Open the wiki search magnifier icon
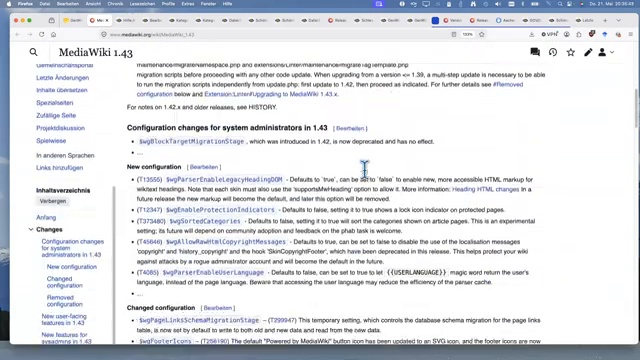The height and width of the screenshot is (360, 640). (x=33, y=52)
